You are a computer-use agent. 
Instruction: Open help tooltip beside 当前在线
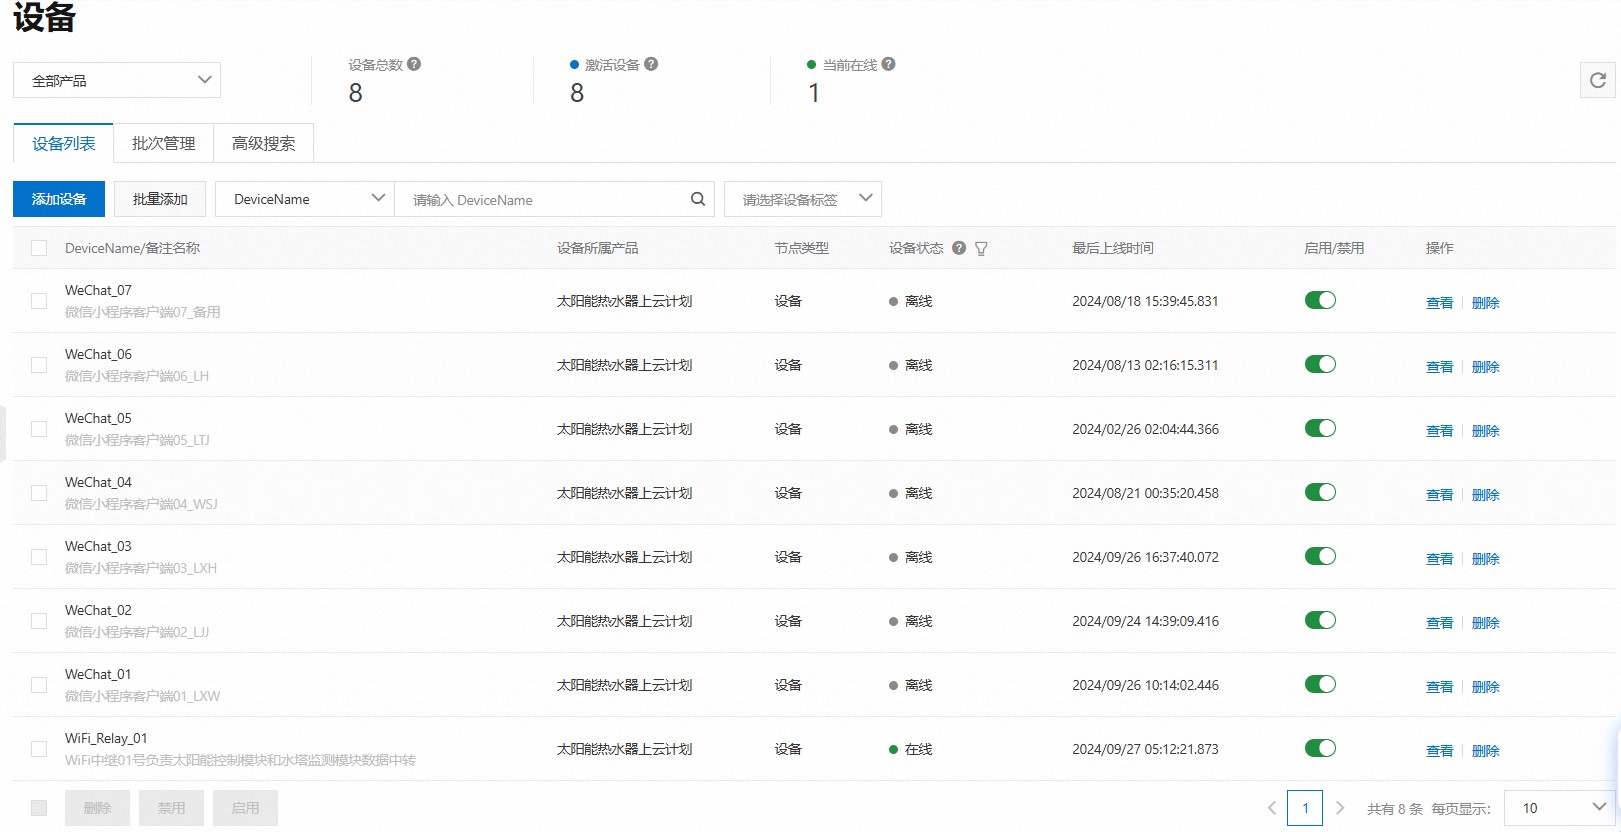[888, 64]
